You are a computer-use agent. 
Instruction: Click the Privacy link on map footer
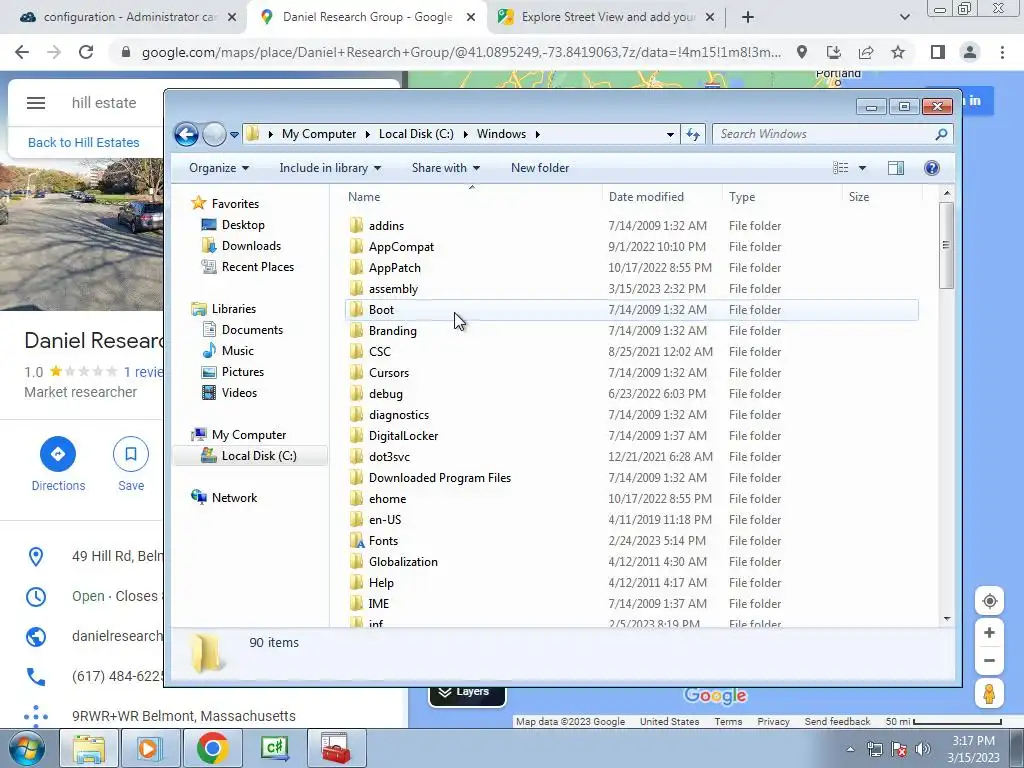click(773, 722)
